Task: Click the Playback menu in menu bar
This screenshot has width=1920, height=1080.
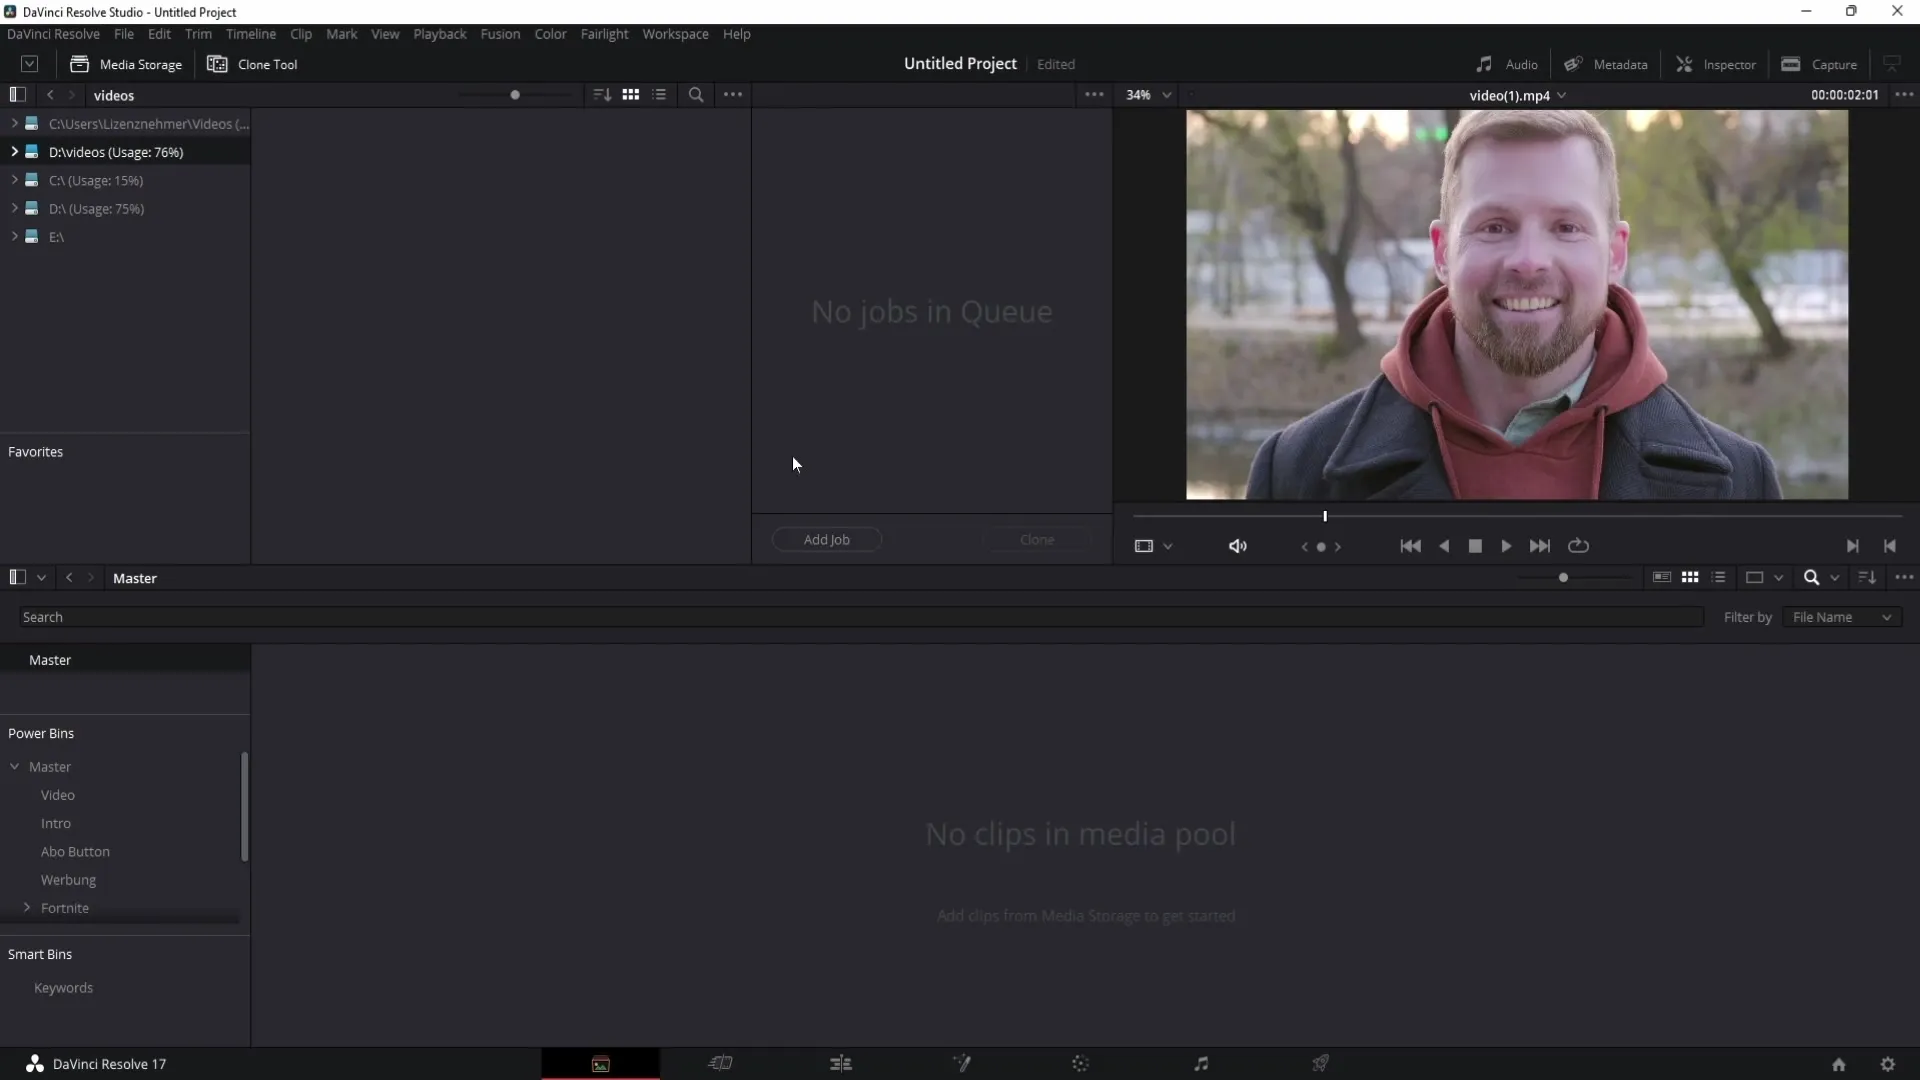Action: pos(439,33)
